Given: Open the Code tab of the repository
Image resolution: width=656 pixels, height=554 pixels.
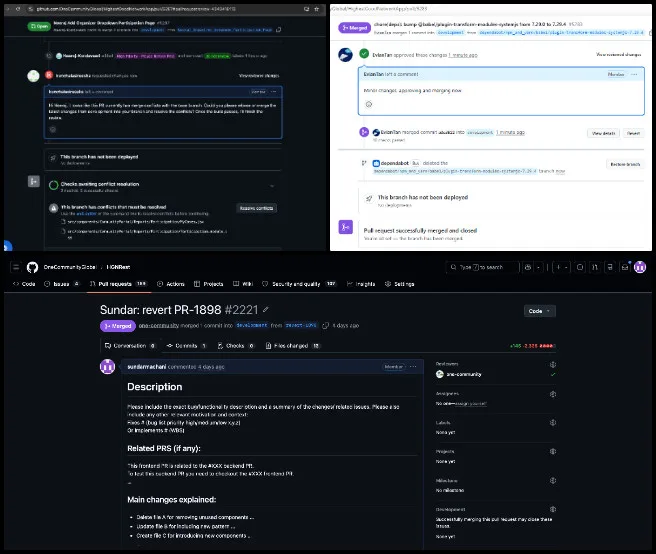Looking at the screenshot, I should [x=24, y=284].
